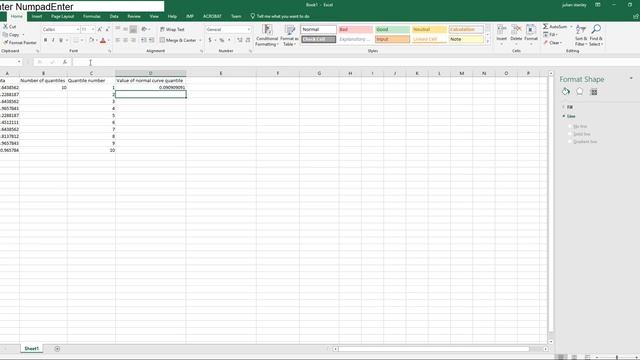Screen dimensions: 640x360
Task: Select the Solid line radio option
Action: (571, 134)
